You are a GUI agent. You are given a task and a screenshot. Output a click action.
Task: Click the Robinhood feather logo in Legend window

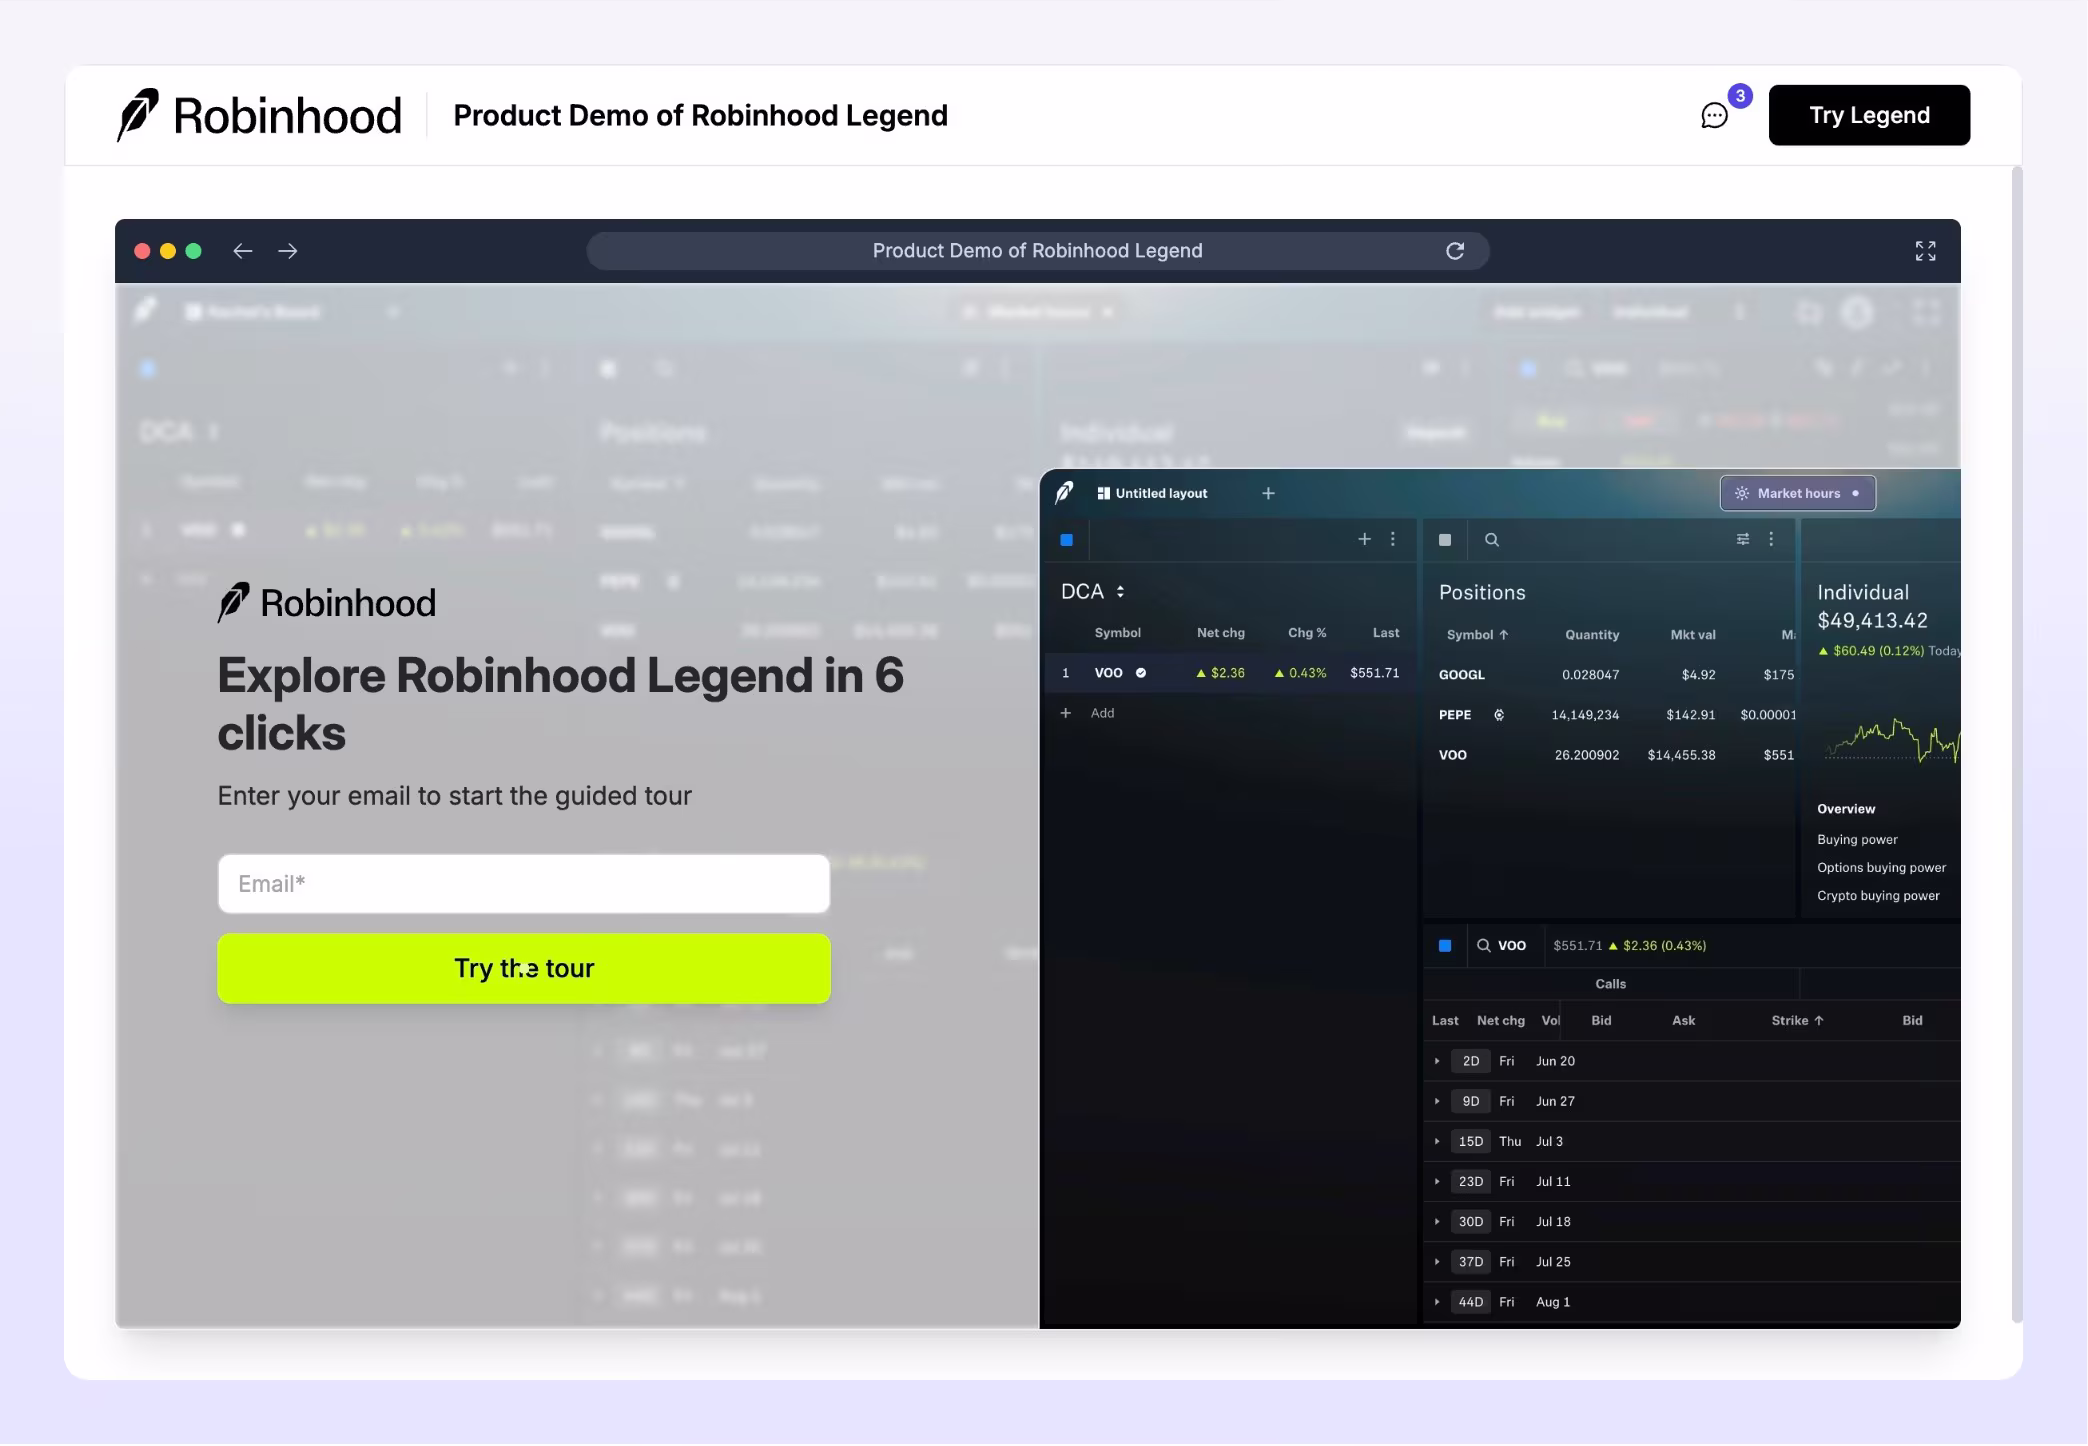coord(1065,492)
